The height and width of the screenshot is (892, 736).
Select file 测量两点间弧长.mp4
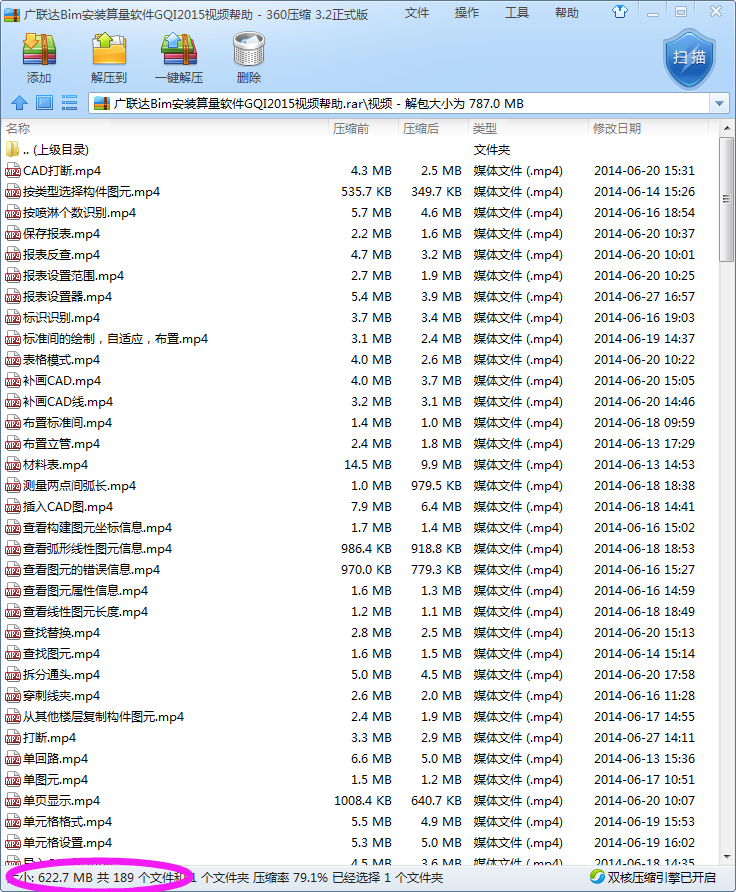point(79,486)
